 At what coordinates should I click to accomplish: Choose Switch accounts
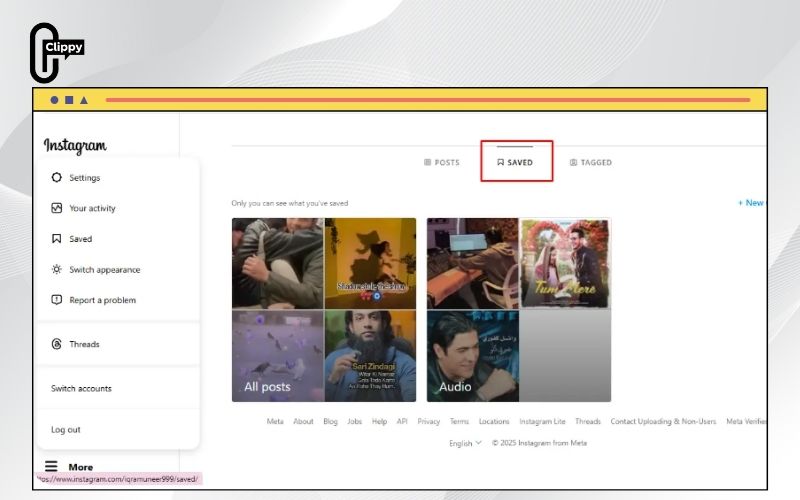click(x=118, y=388)
